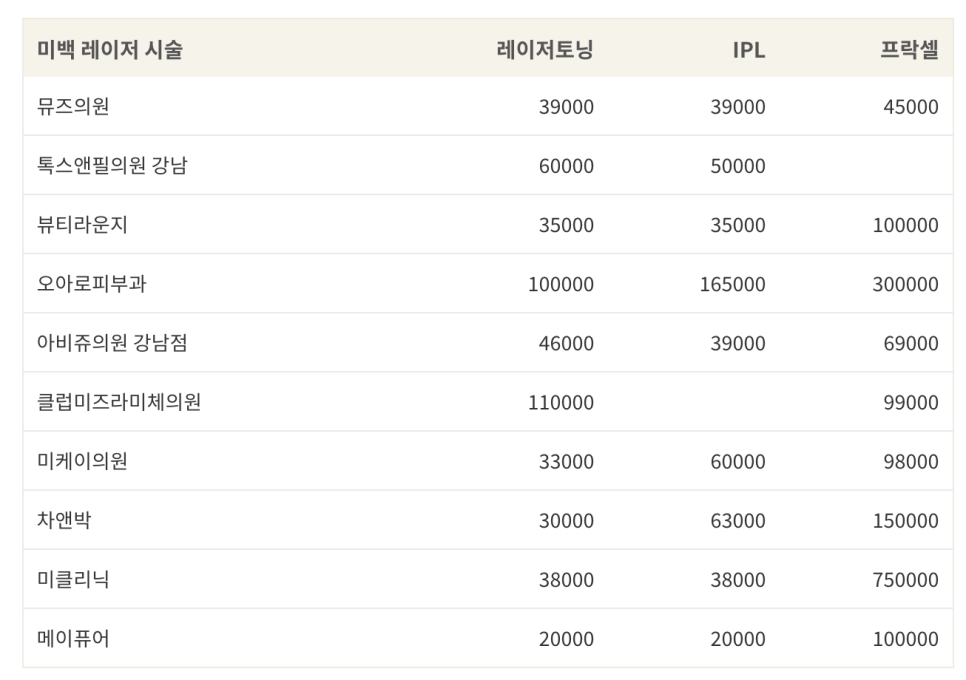Select the 오아로피부과 clinic name
The height and width of the screenshot is (680, 966).
(91, 284)
